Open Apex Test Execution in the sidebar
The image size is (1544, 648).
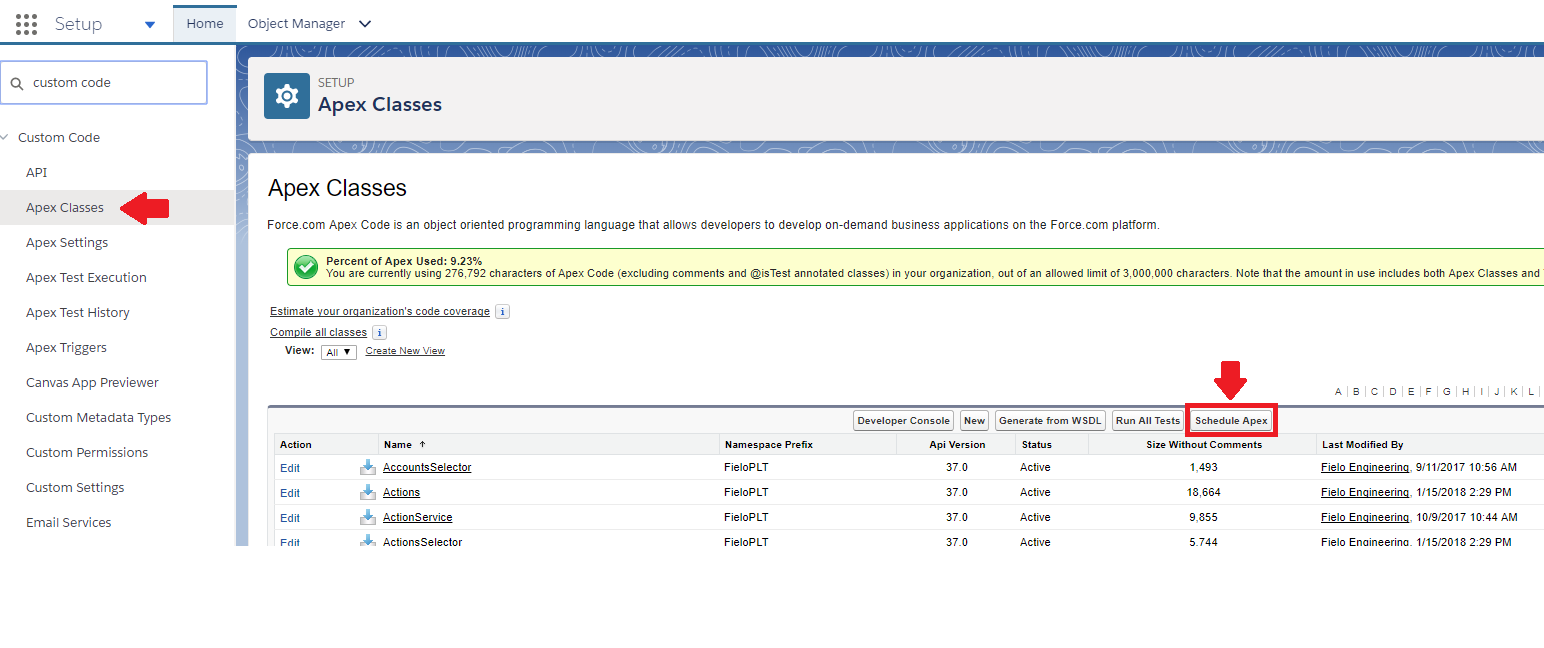click(x=86, y=277)
